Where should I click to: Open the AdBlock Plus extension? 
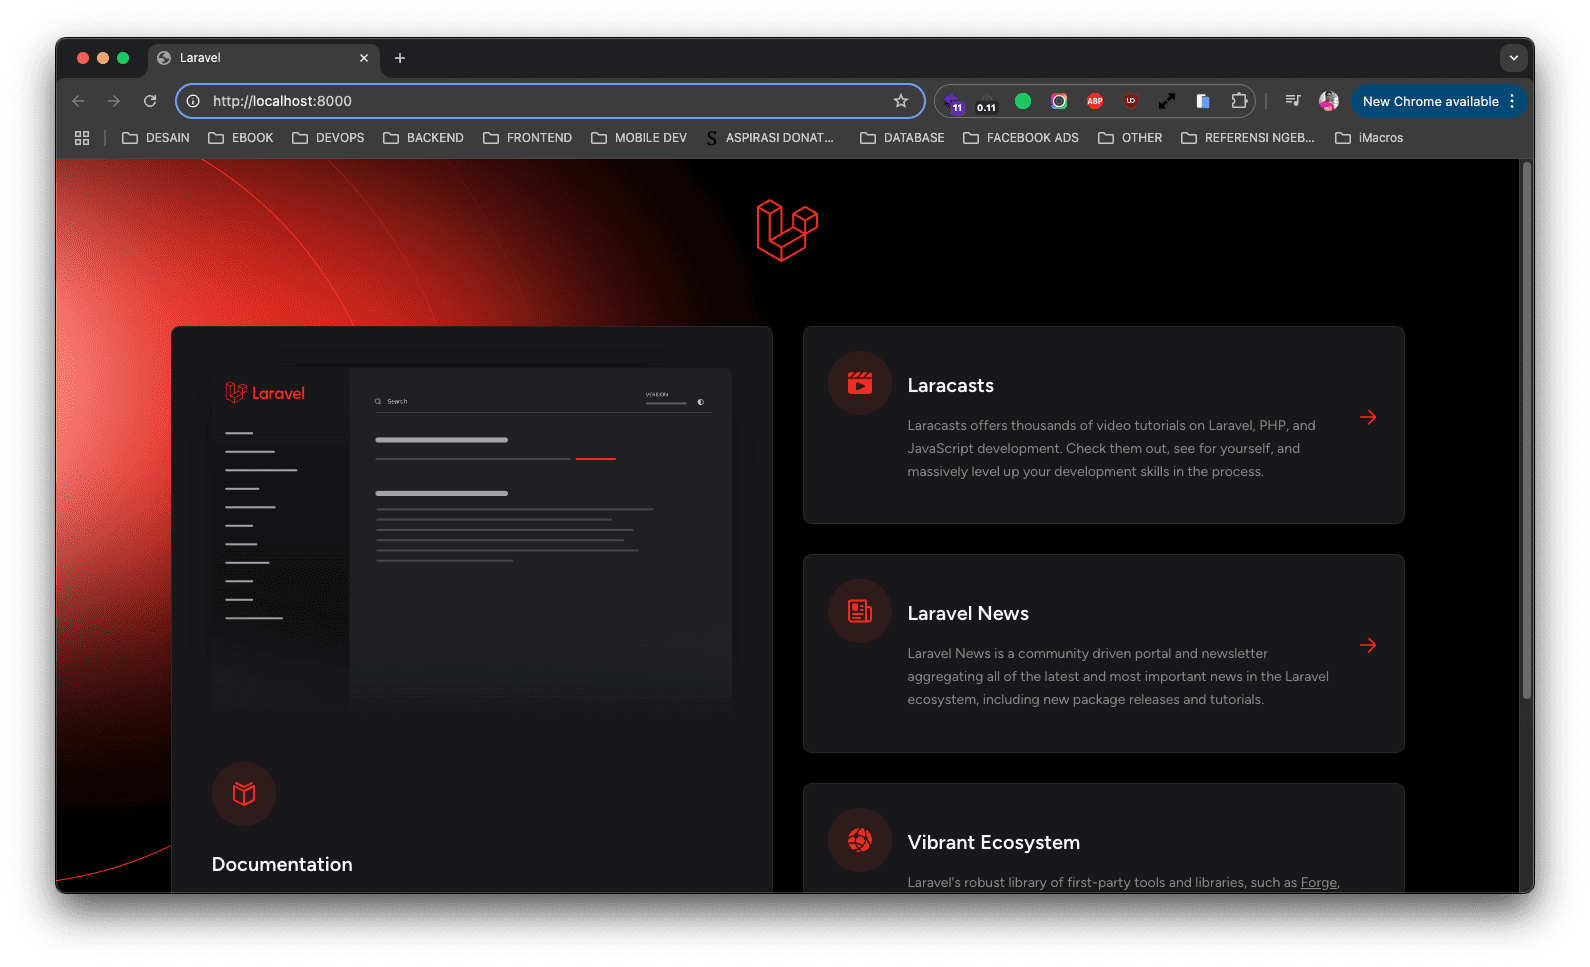(x=1095, y=101)
